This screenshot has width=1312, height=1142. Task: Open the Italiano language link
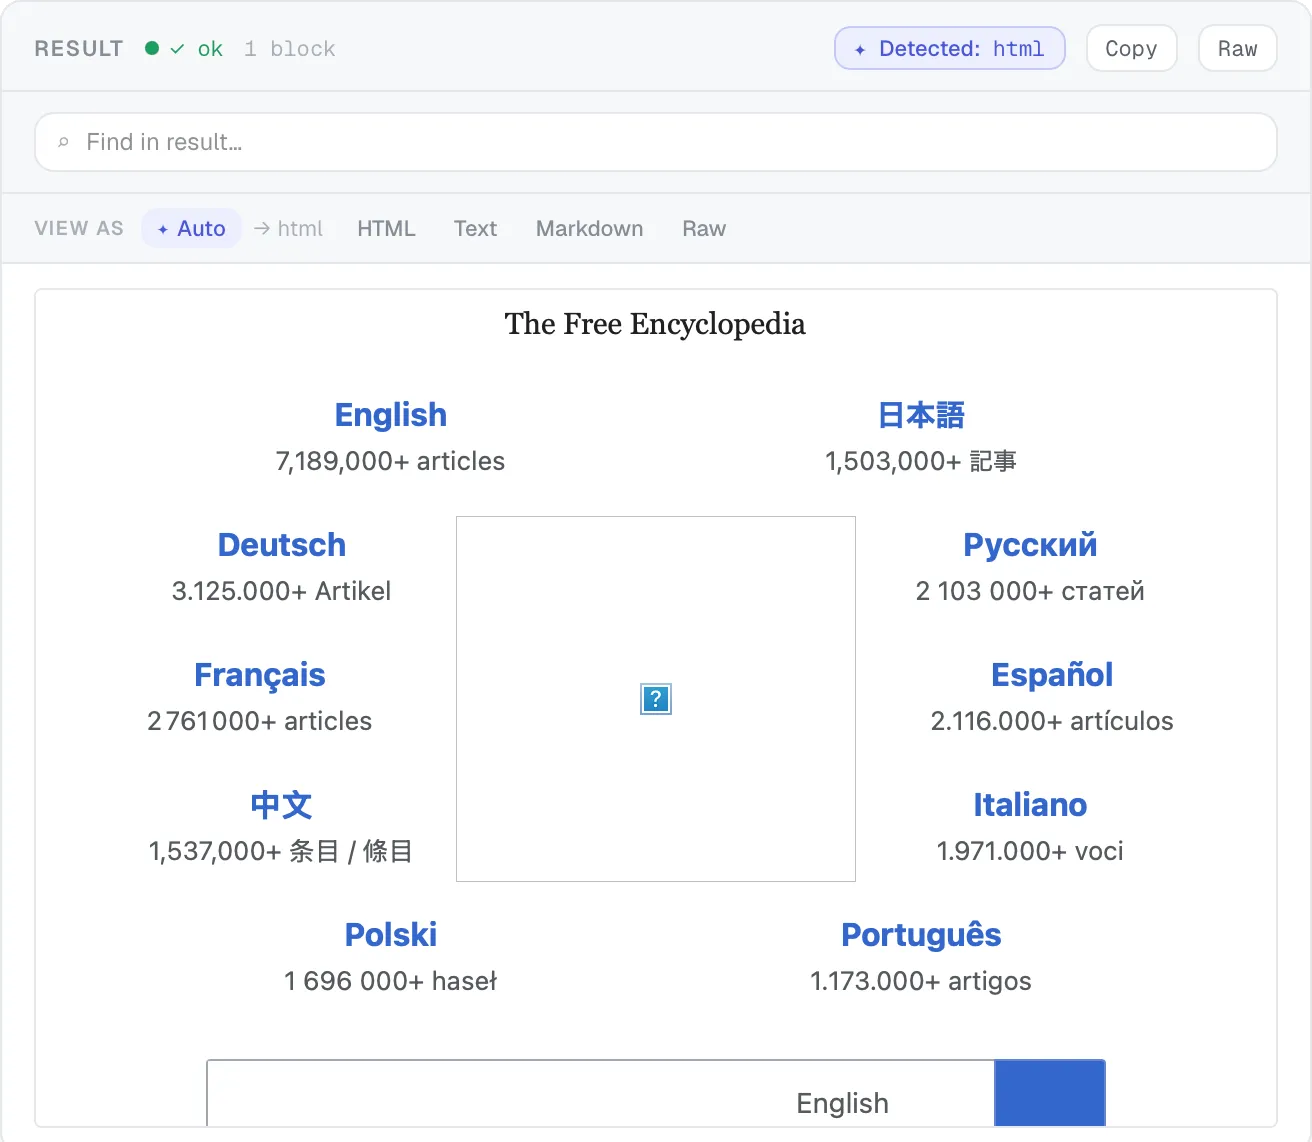(1030, 804)
